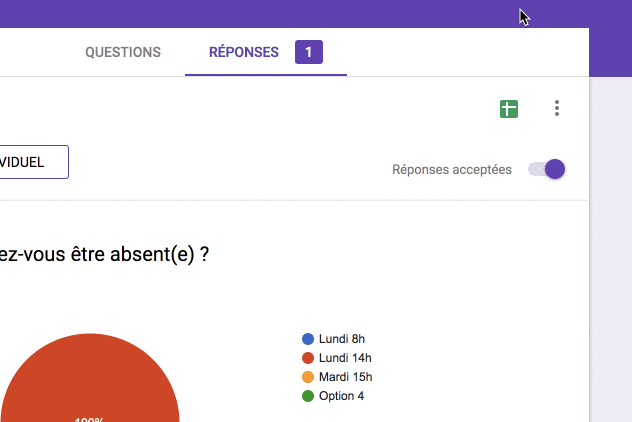Select the Option 4 legend label
Image resolution: width=632 pixels, height=422 pixels.
tap(341, 396)
